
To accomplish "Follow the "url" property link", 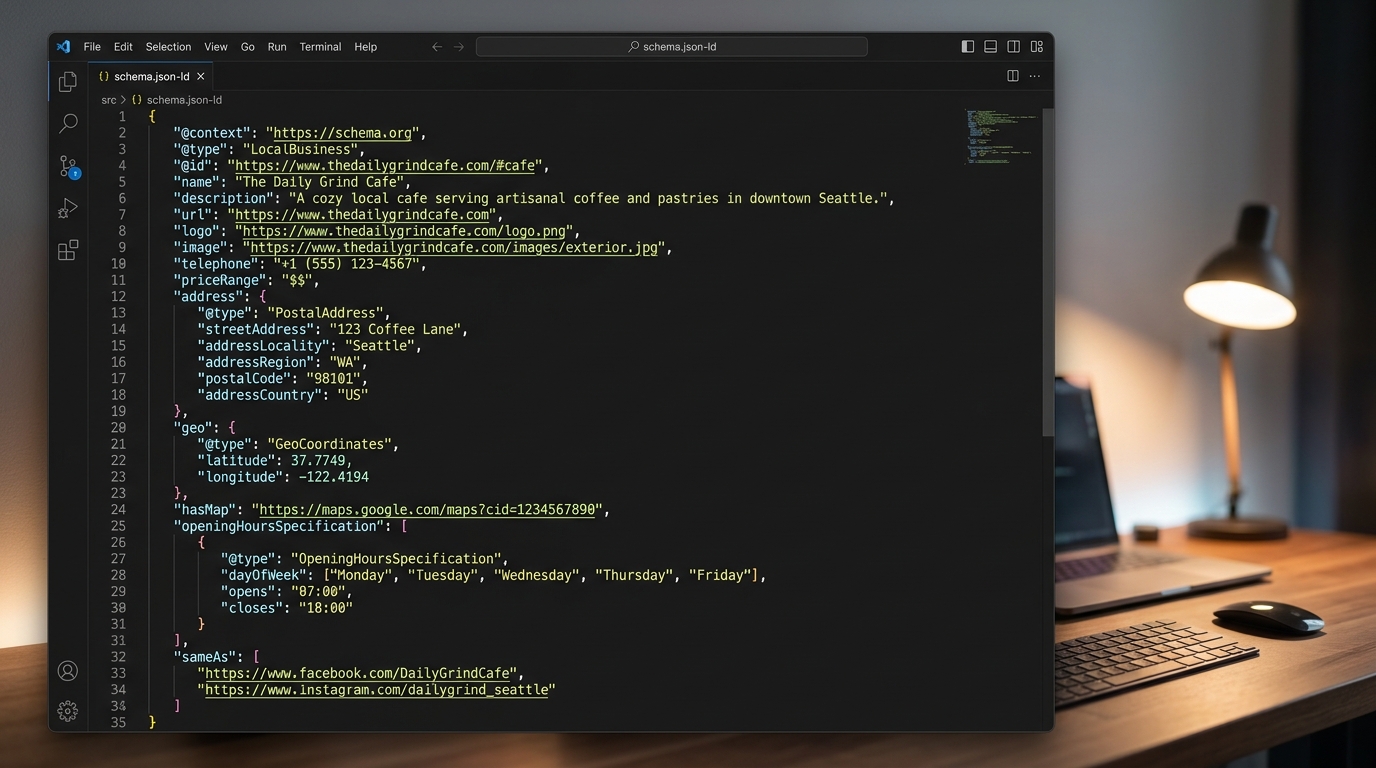I will (x=362, y=214).
